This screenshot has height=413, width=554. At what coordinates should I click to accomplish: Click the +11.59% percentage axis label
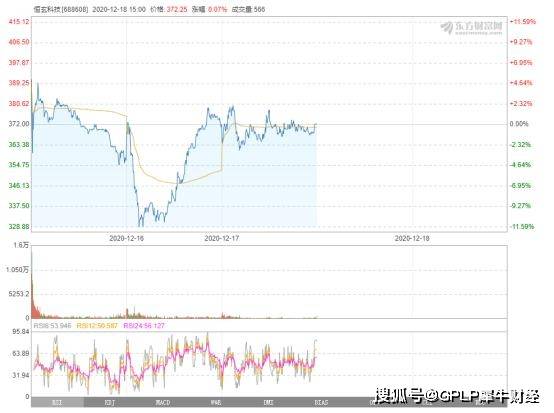click(x=523, y=22)
